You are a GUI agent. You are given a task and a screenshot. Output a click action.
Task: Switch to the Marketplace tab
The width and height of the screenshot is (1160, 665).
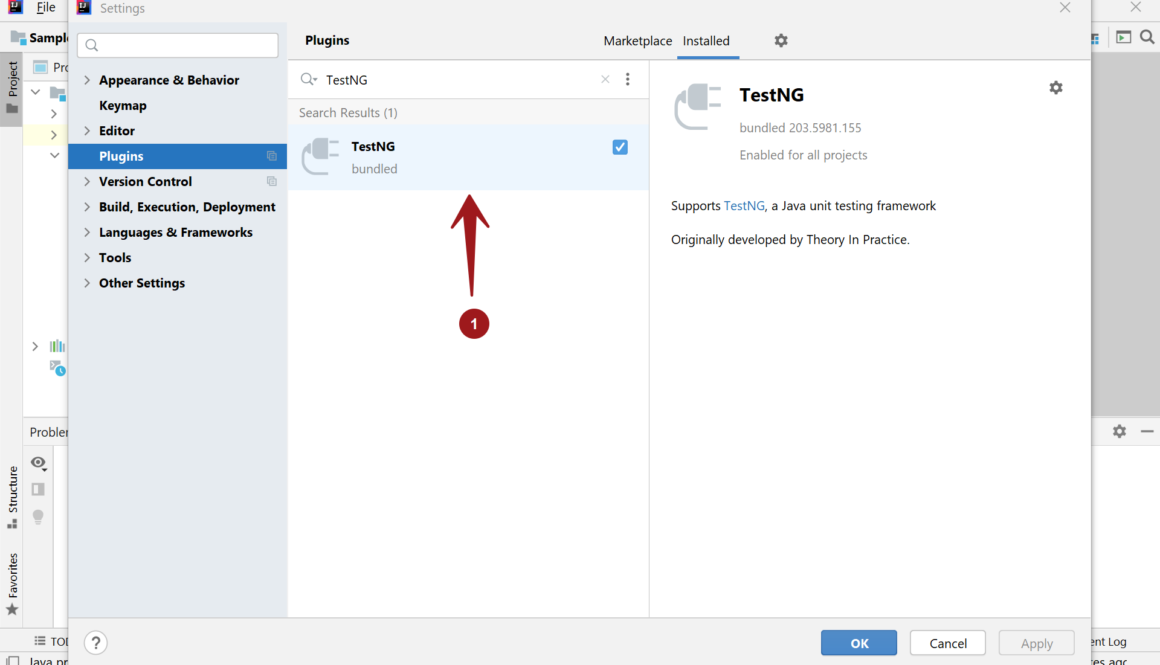coord(637,41)
